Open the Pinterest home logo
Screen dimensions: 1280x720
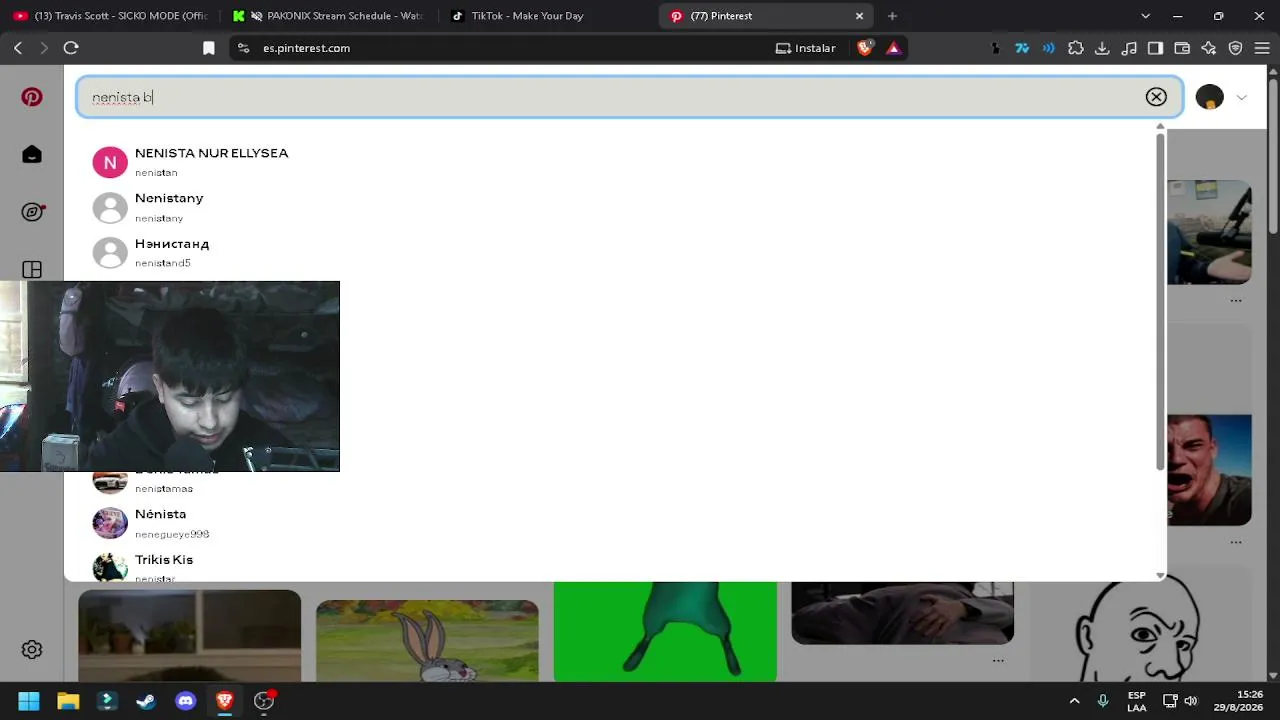click(x=32, y=97)
